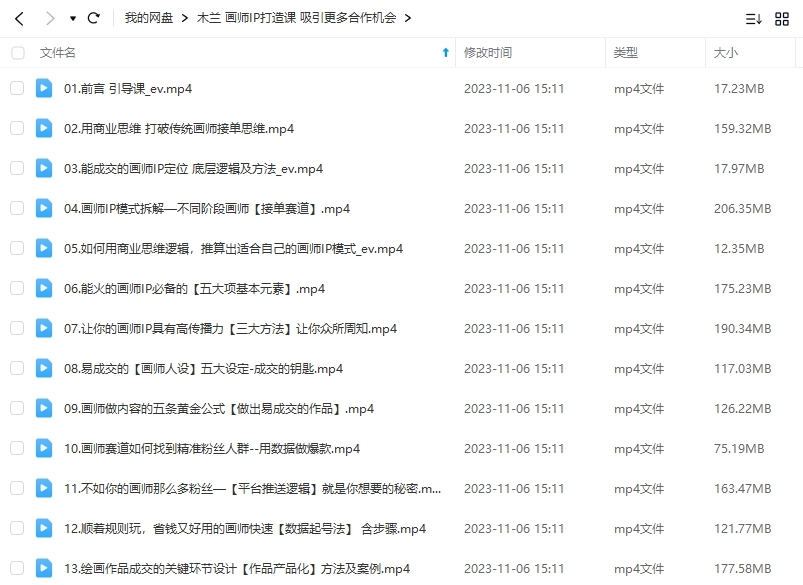This screenshot has height=585, width=803.
Task: Check the box for 02.用商业思维 file
Action: point(17,128)
